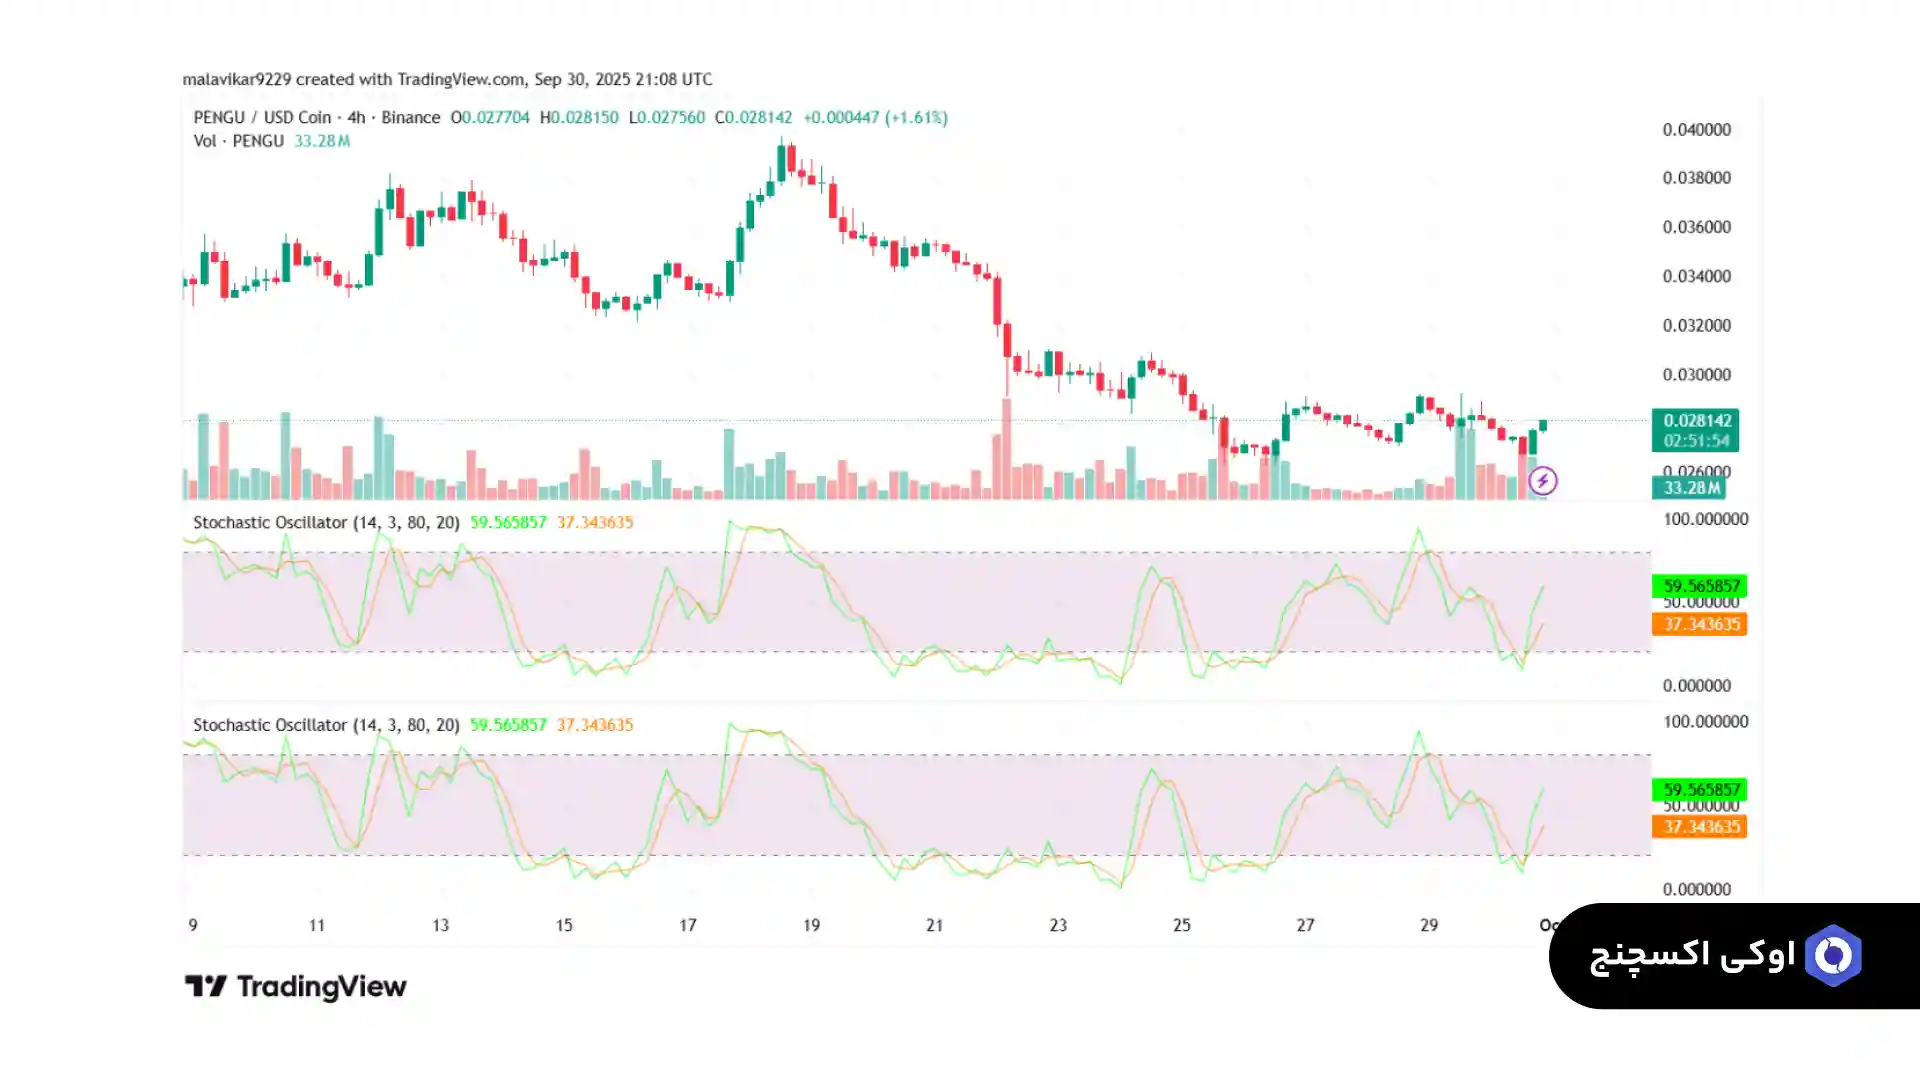
Task: Click the Persian OK Exchange text banner
Action: point(1692,956)
